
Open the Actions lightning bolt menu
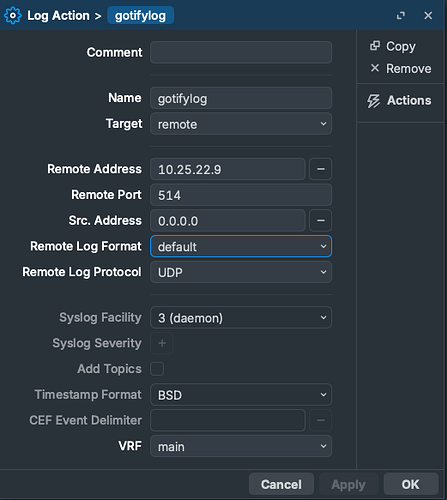coord(399,100)
